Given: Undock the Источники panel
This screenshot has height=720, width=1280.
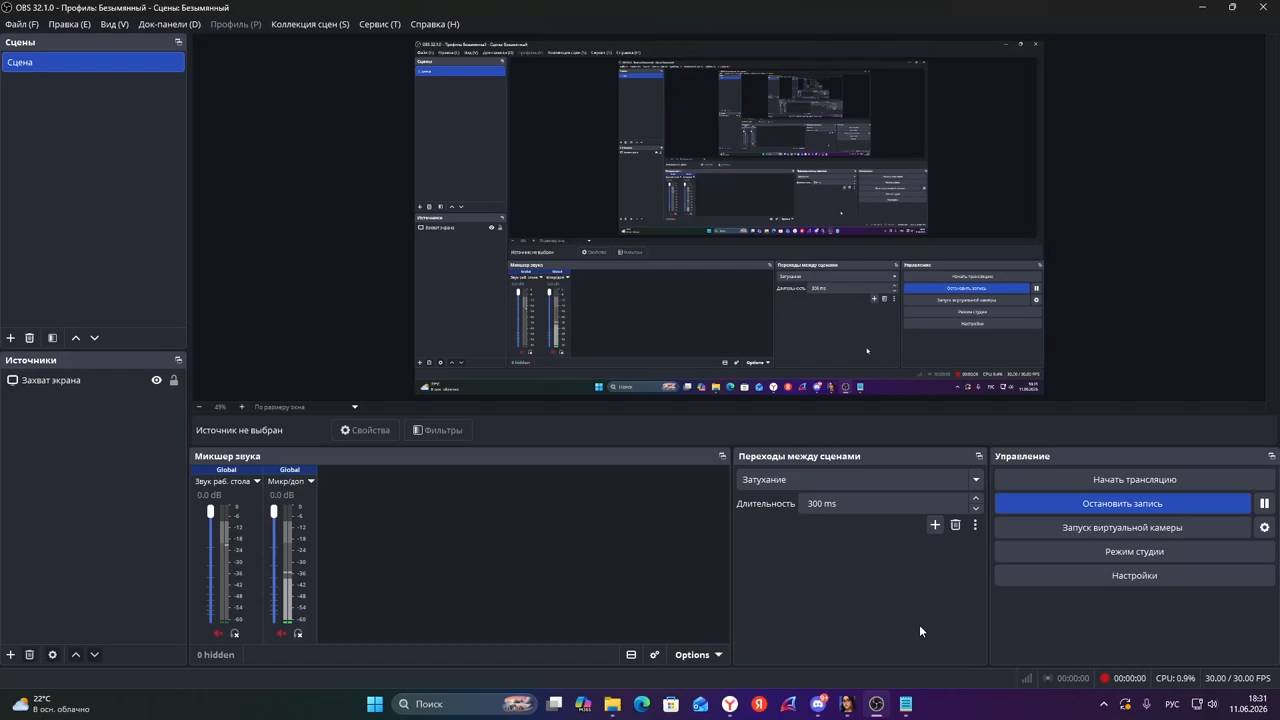Looking at the screenshot, I should click(179, 360).
